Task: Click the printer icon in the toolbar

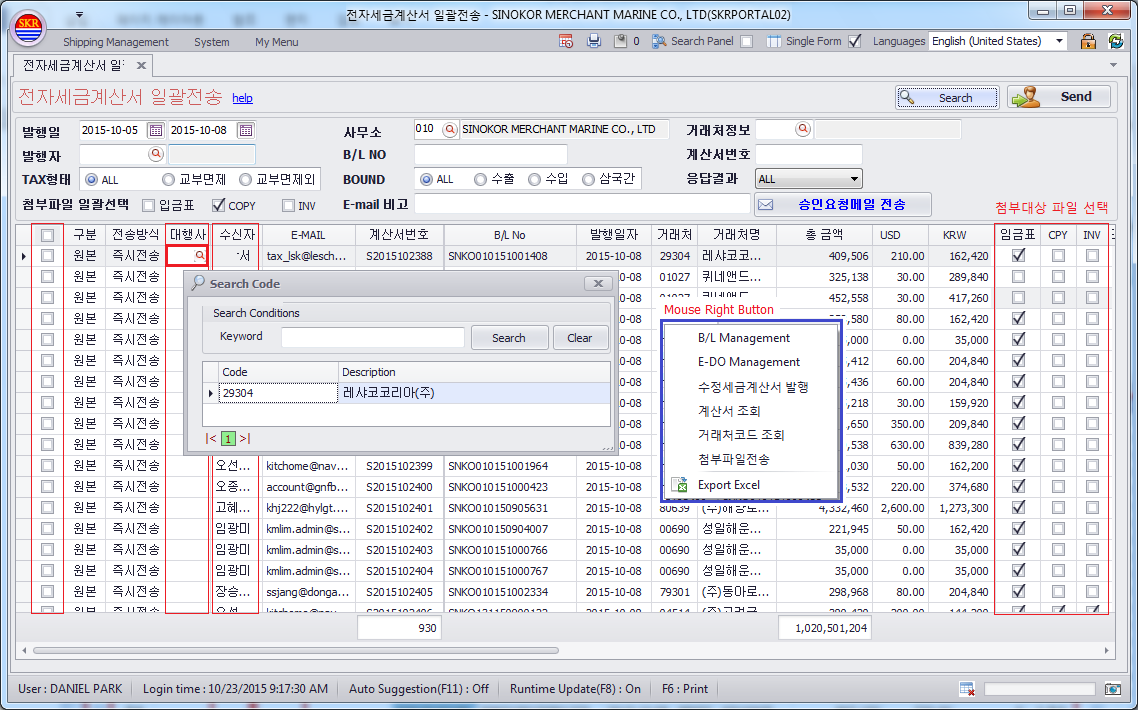Action: (x=594, y=41)
